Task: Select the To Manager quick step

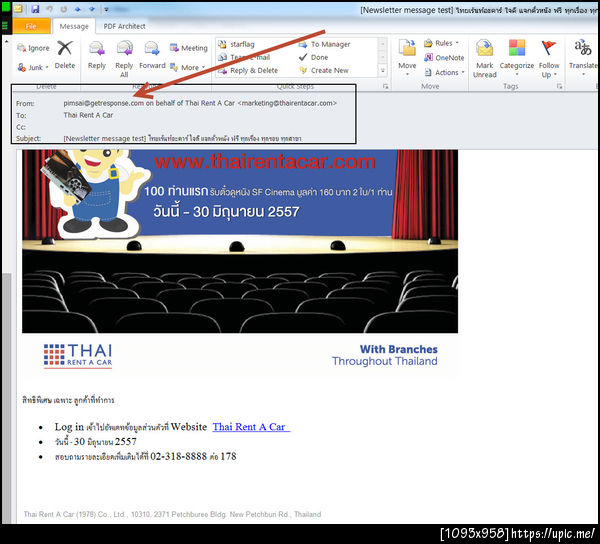Action: coord(324,44)
